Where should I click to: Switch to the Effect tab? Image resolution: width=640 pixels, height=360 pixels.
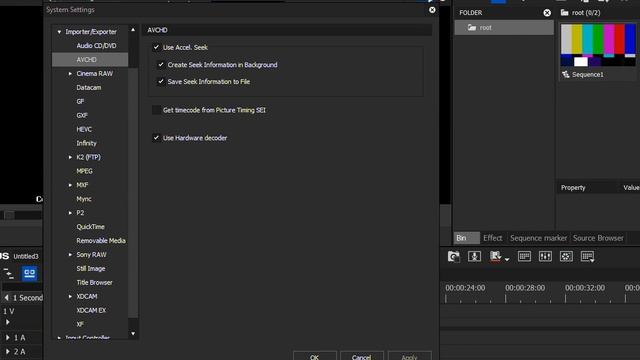click(493, 238)
